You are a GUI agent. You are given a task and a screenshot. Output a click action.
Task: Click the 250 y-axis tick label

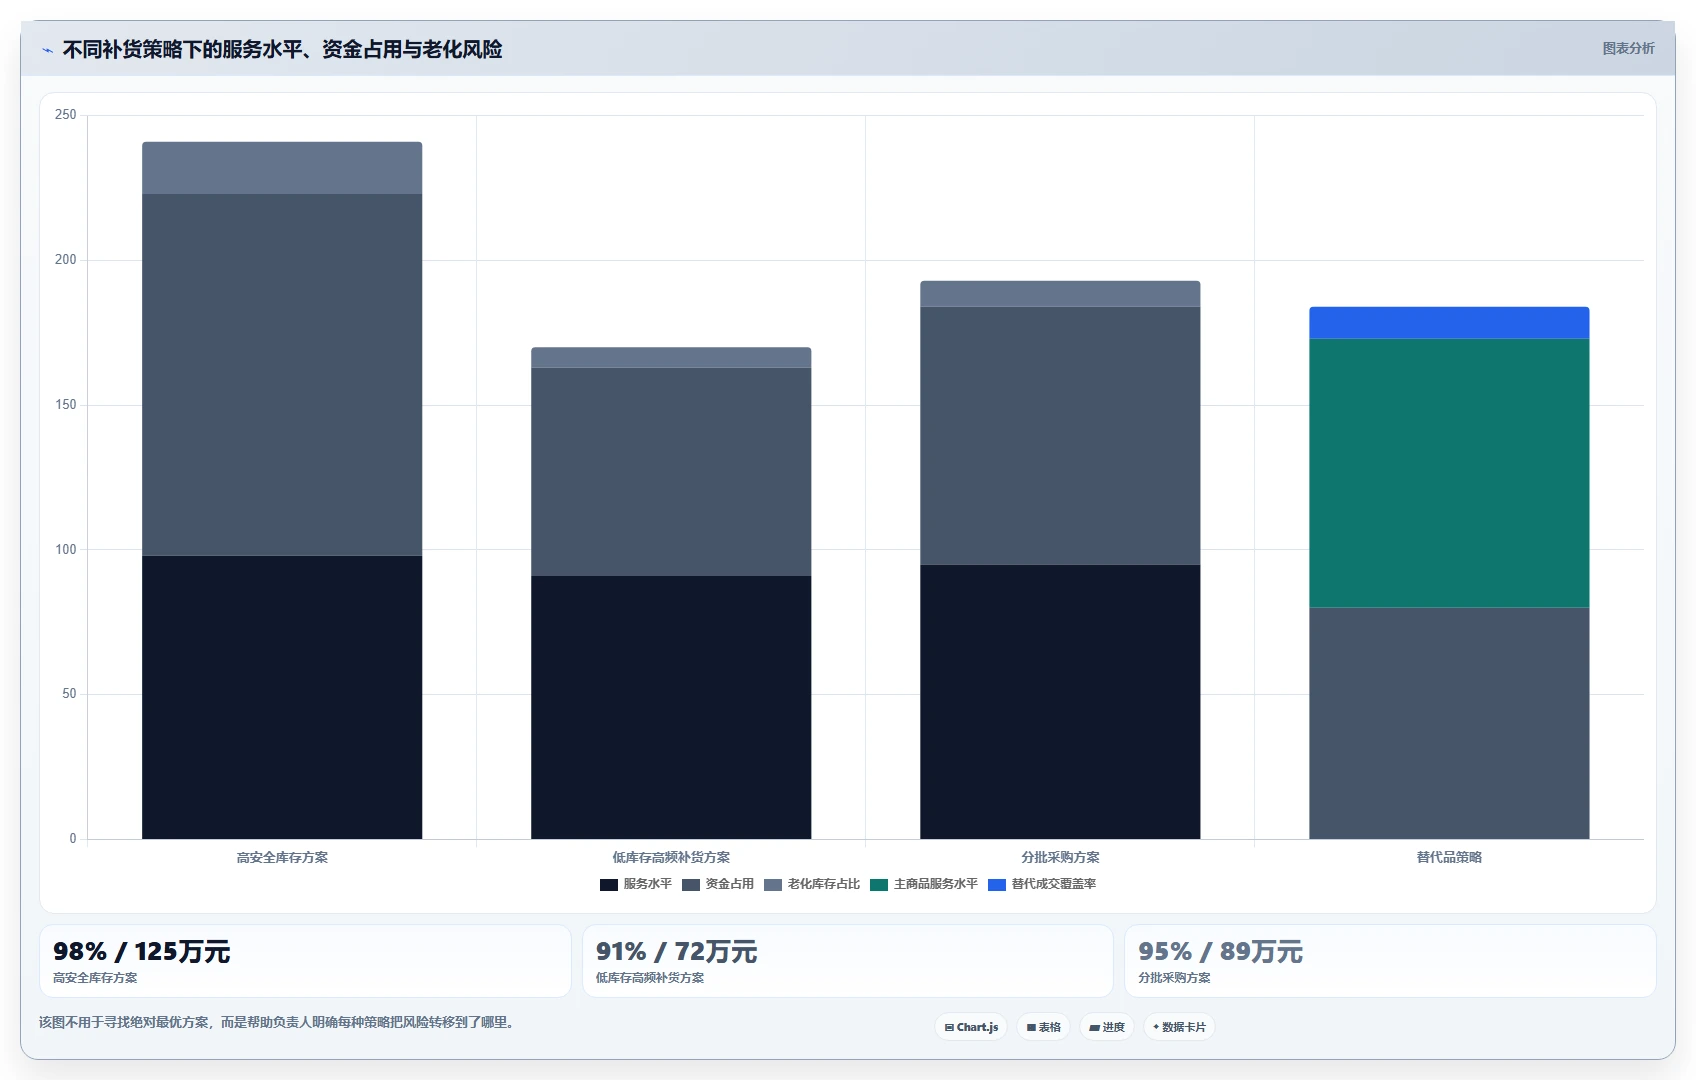pyautogui.click(x=66, y=115)
